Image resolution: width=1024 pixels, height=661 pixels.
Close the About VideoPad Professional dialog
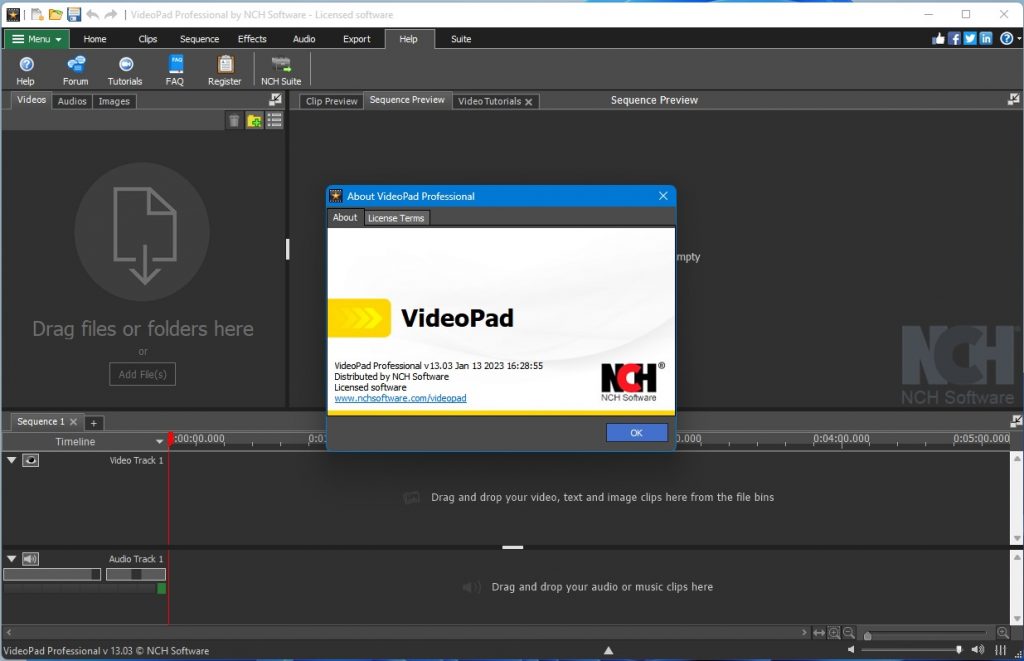(x=663, y=196)
